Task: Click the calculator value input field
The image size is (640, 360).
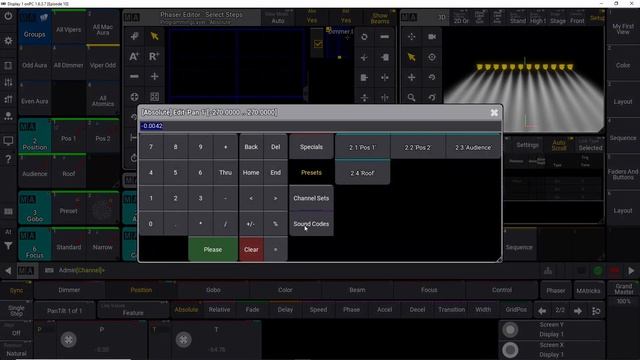Action: click(320, 126)
